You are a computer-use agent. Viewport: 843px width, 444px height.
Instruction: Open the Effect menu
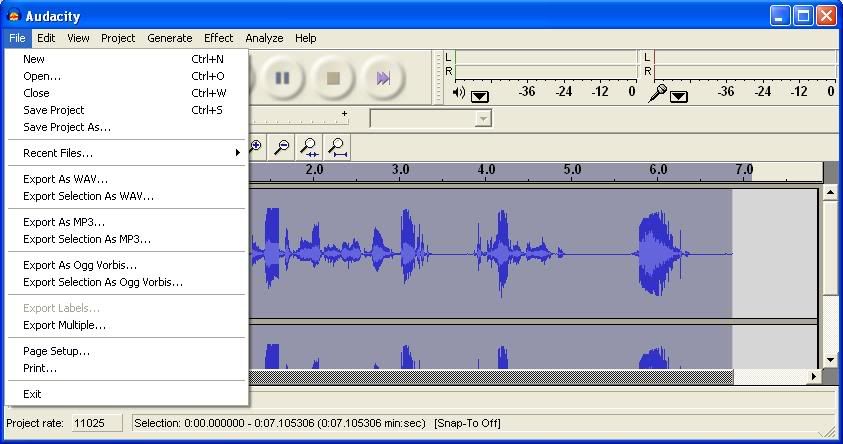click(x=218, y=38)
